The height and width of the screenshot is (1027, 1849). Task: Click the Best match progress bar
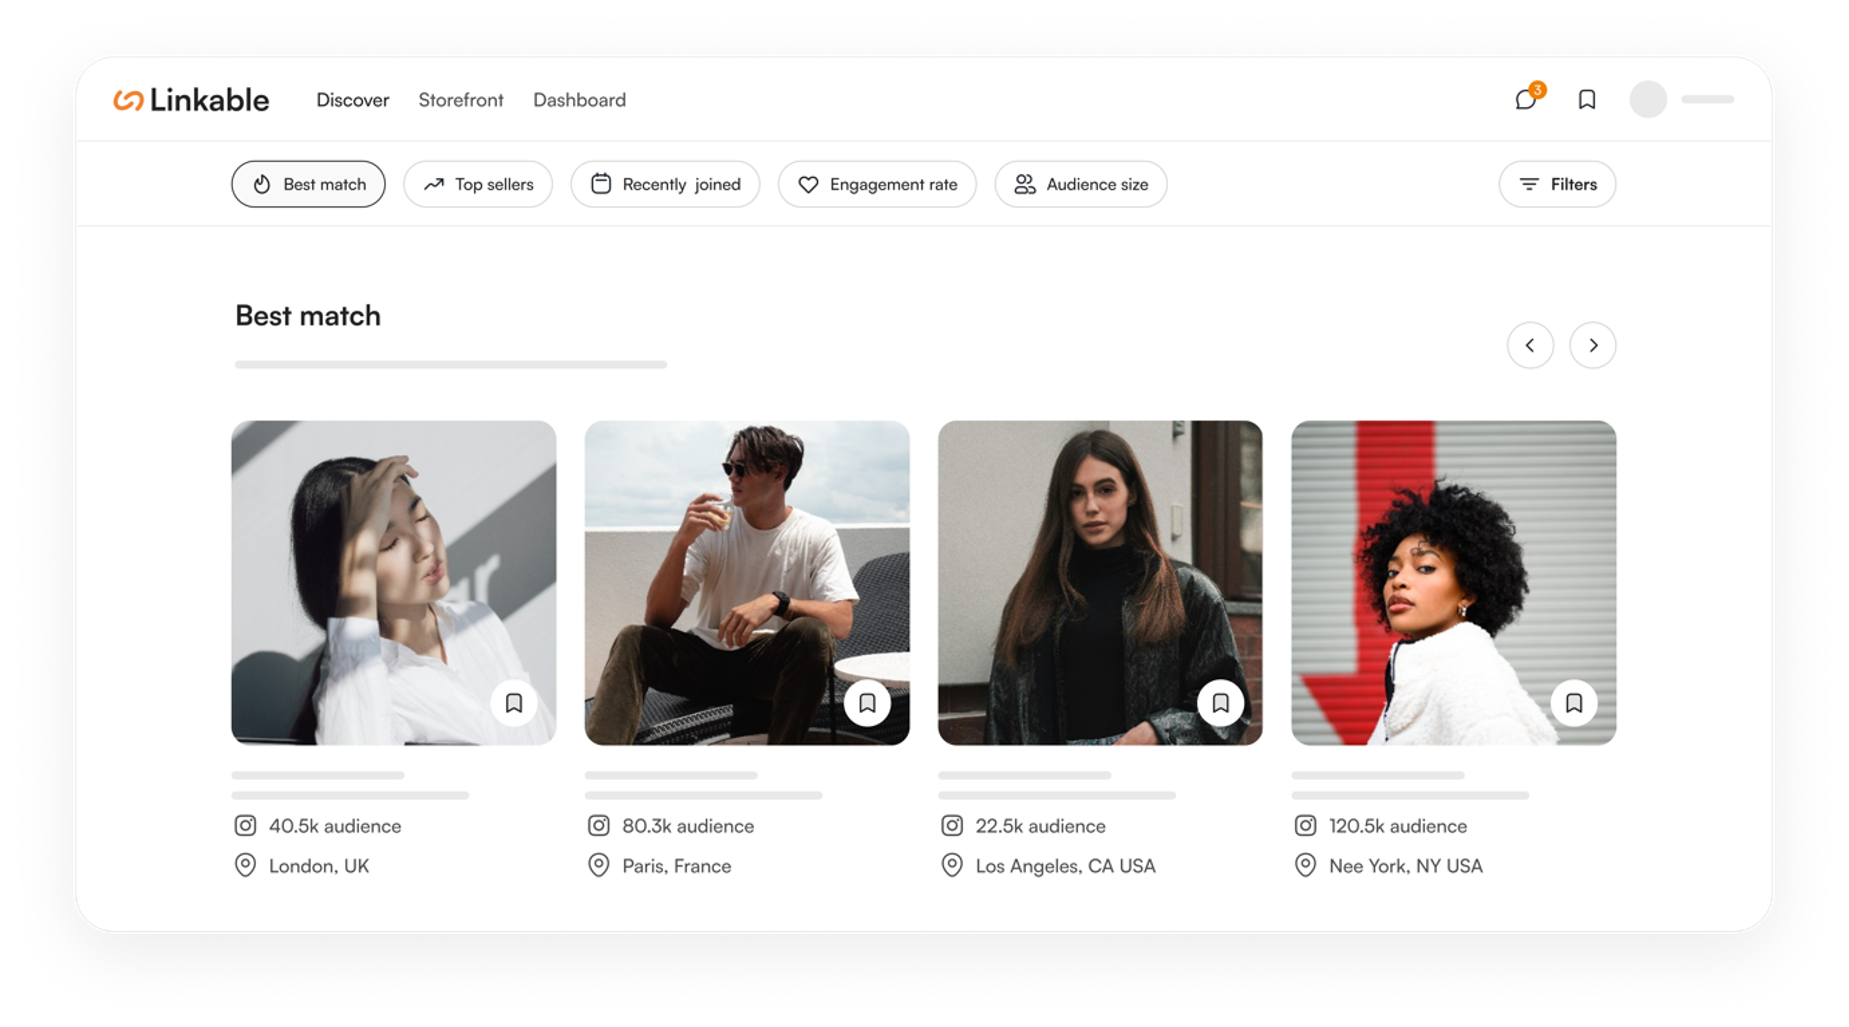tap(450, 365)
